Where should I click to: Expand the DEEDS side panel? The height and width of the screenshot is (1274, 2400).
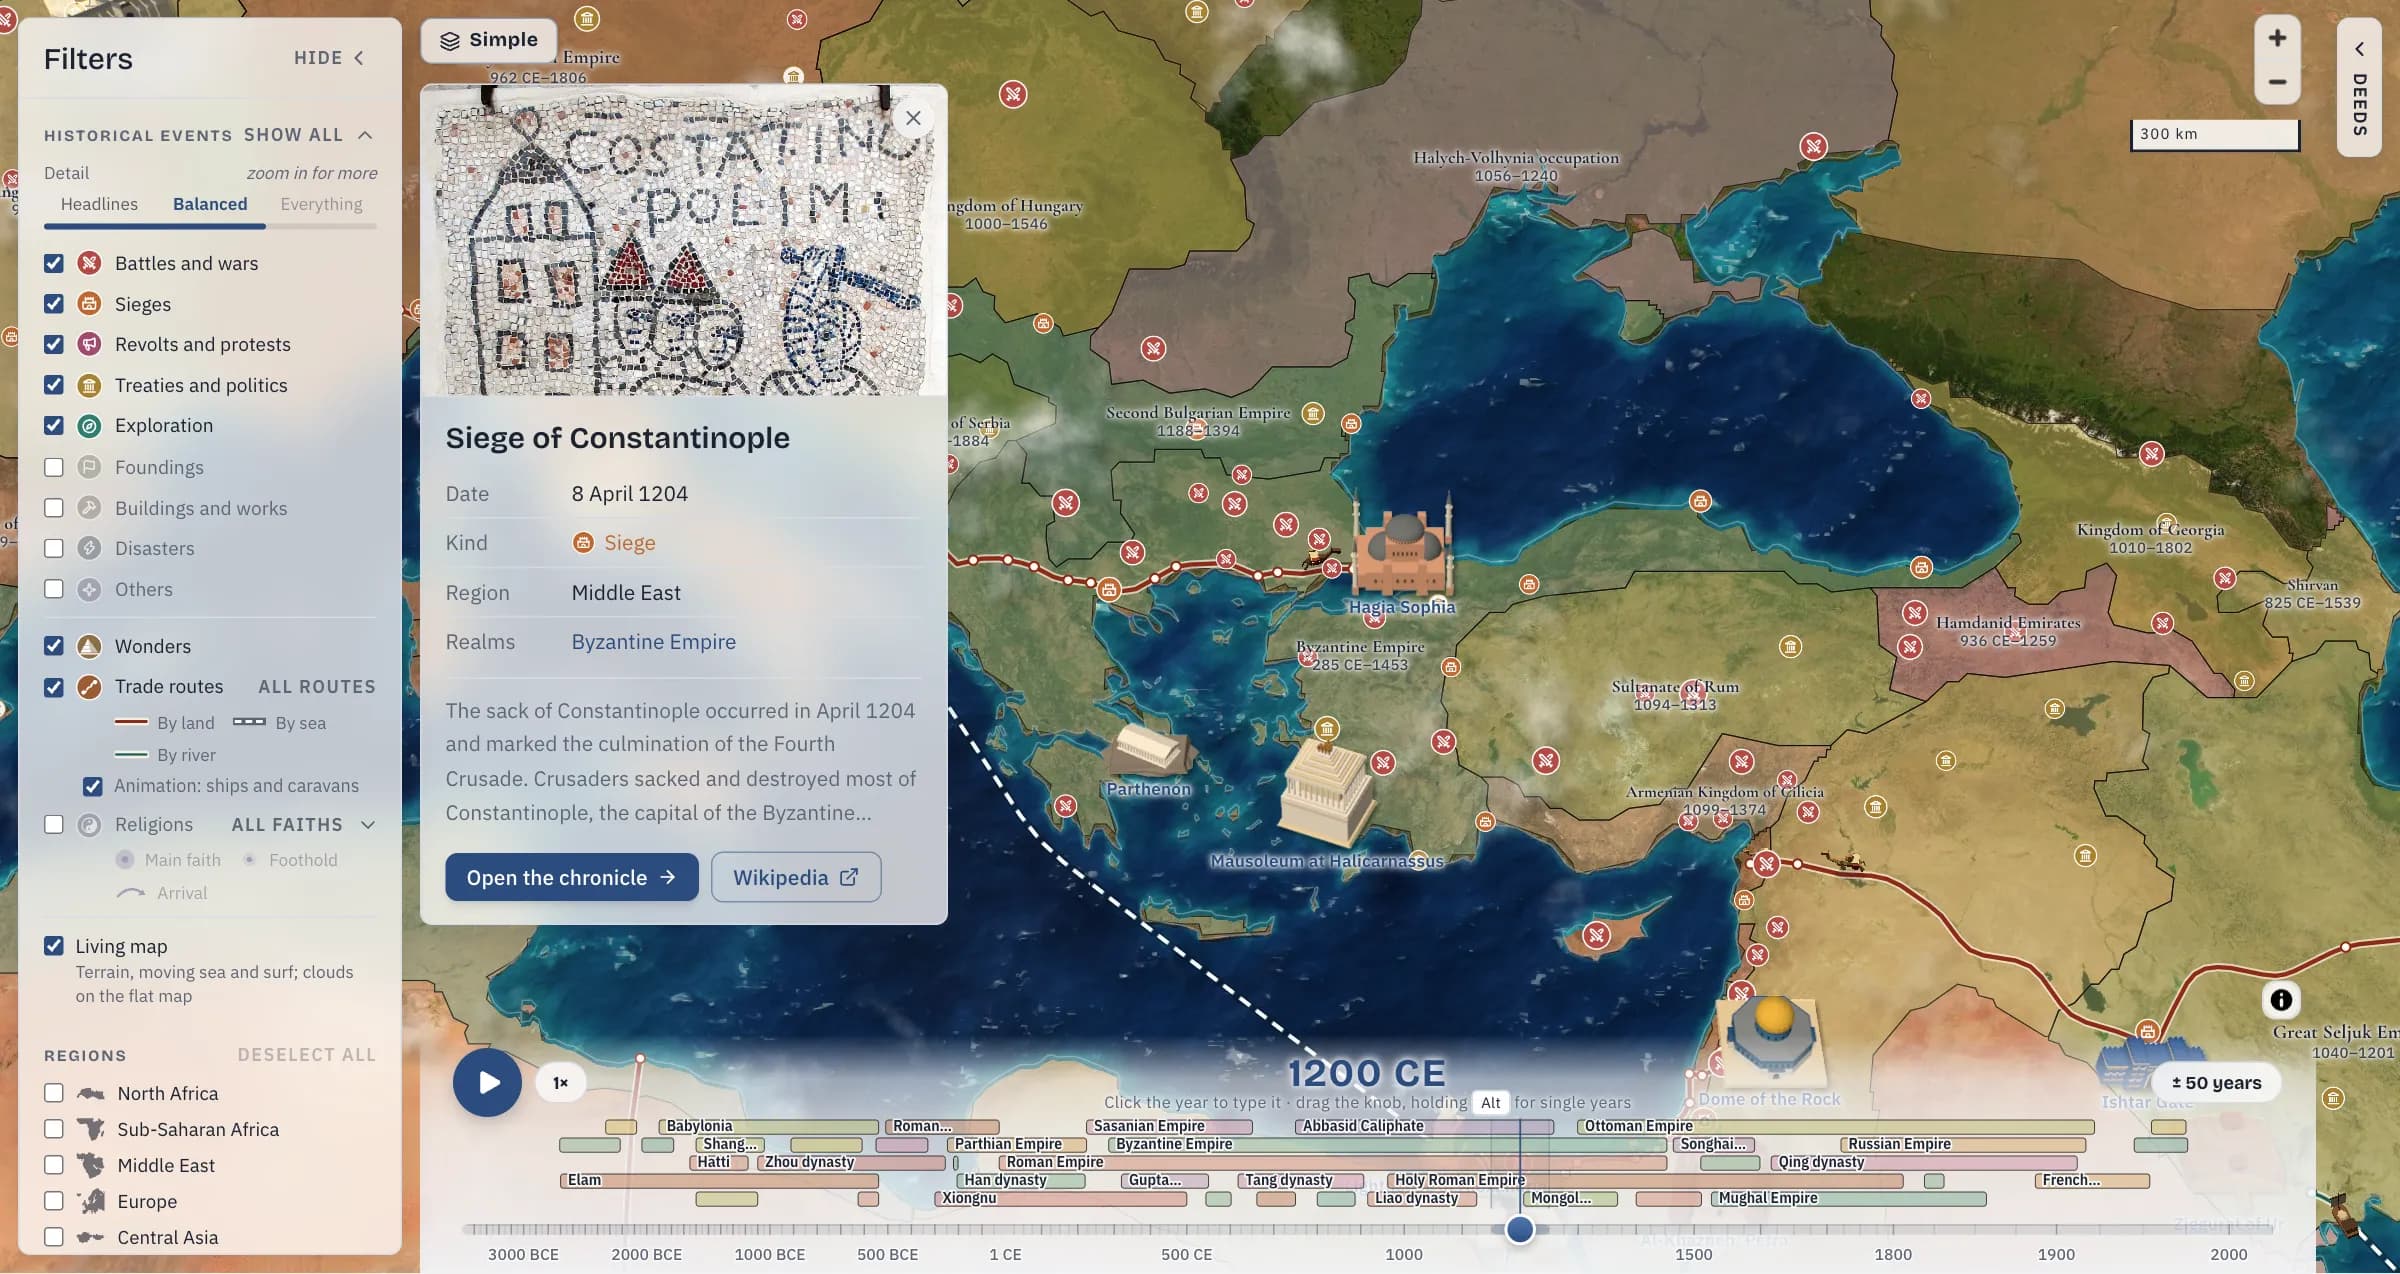click(2359, 88)
